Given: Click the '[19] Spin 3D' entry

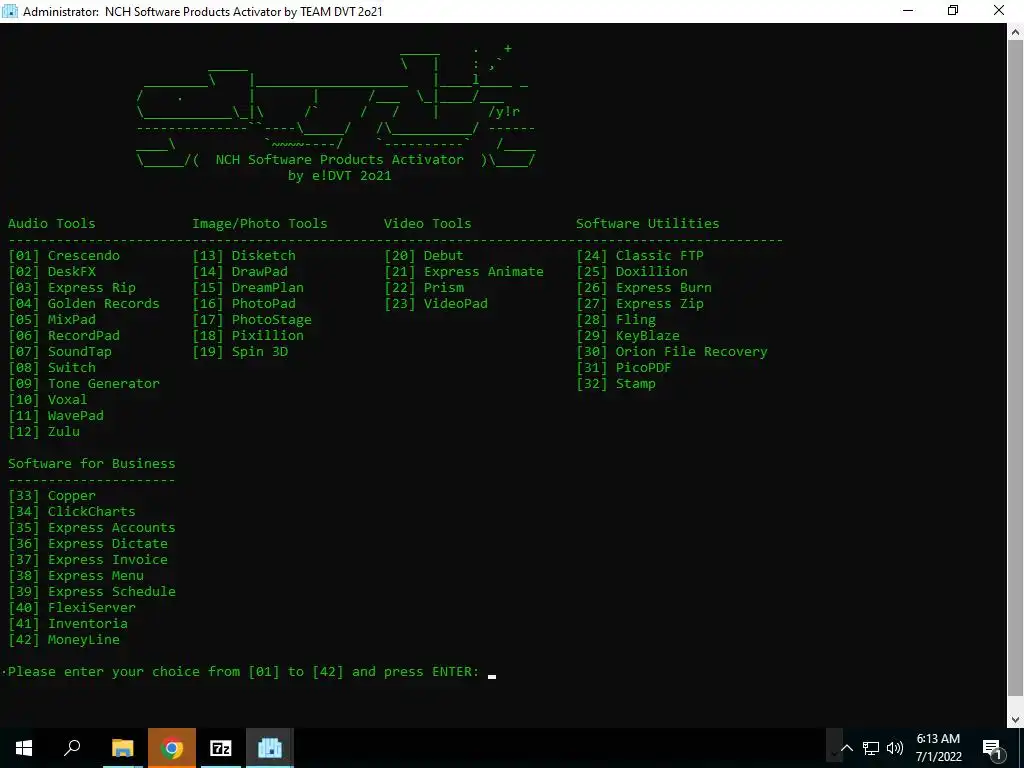Looking at the screenshot, I should [x=240, y=352].
